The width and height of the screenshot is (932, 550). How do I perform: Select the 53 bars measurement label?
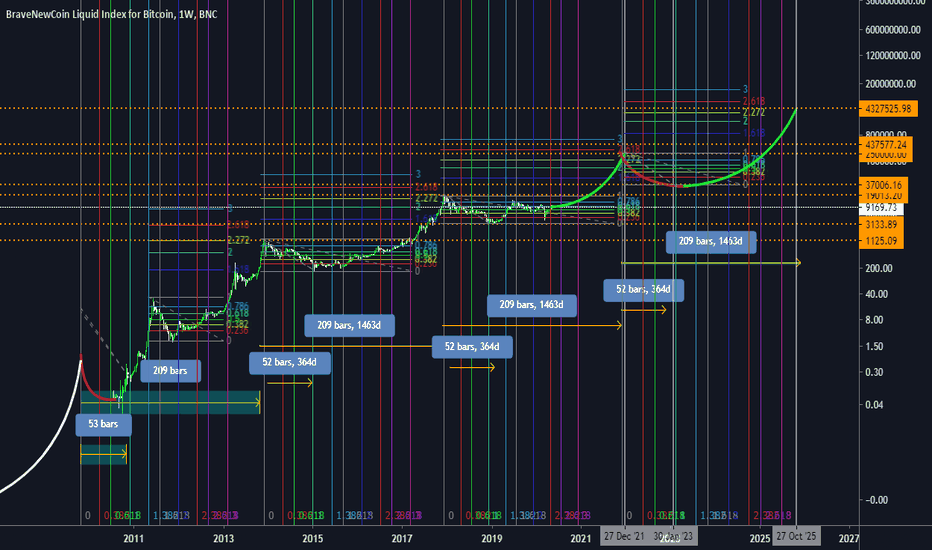103,425
